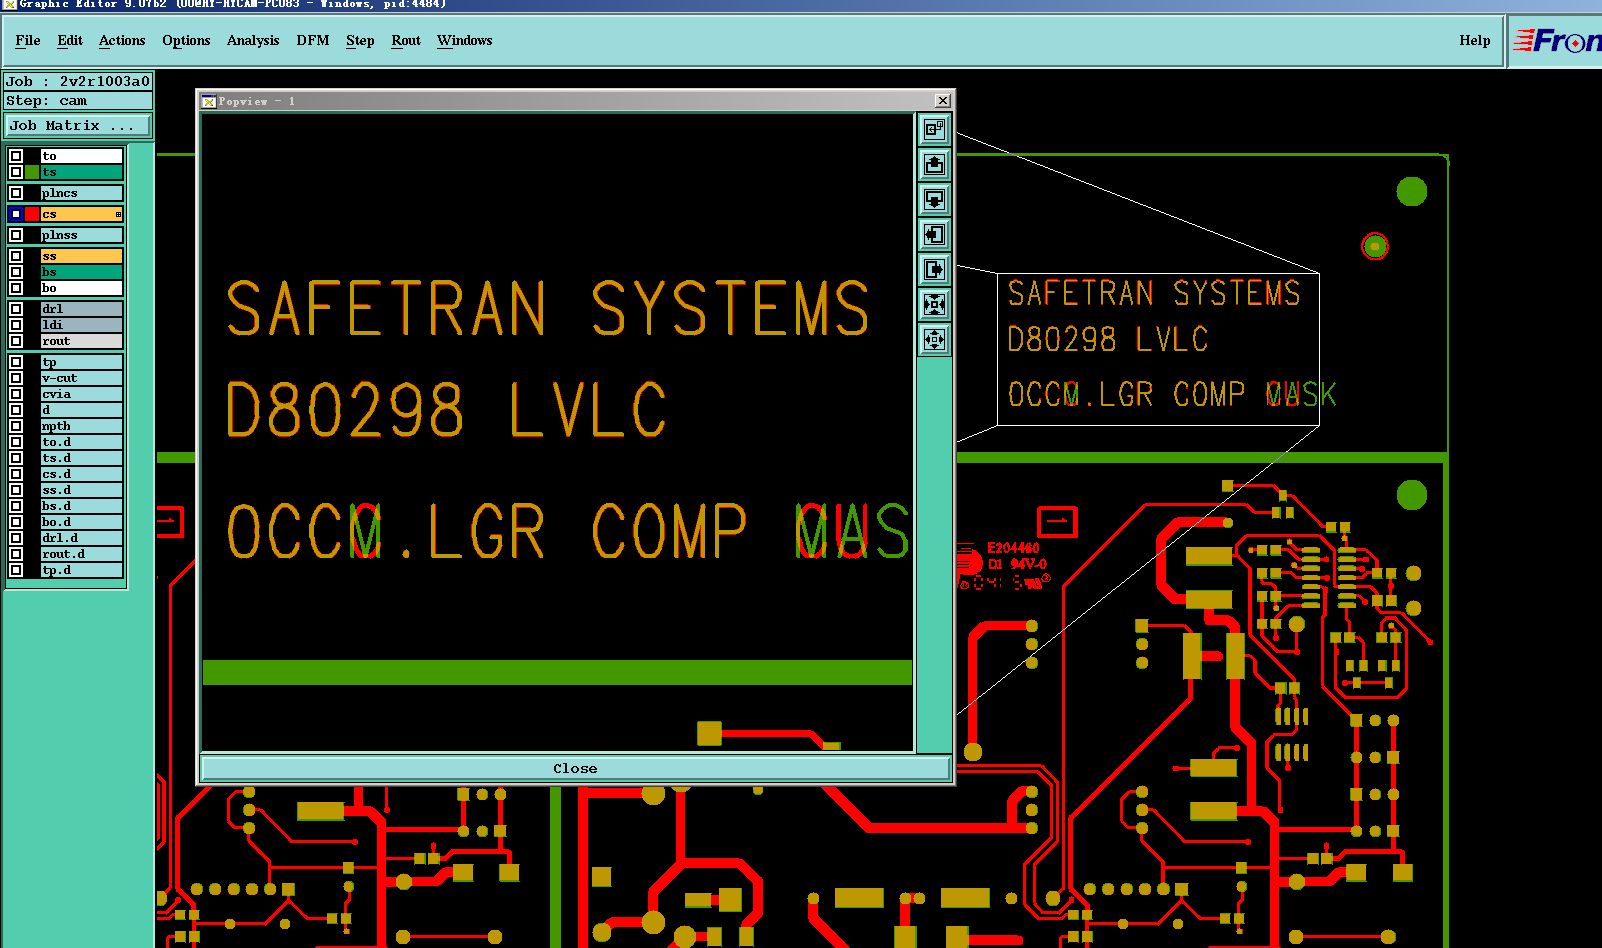Toggle the 'ldi' layer checkbox
The height and width of the screenshot is (948, 1602).
point(16,325)
